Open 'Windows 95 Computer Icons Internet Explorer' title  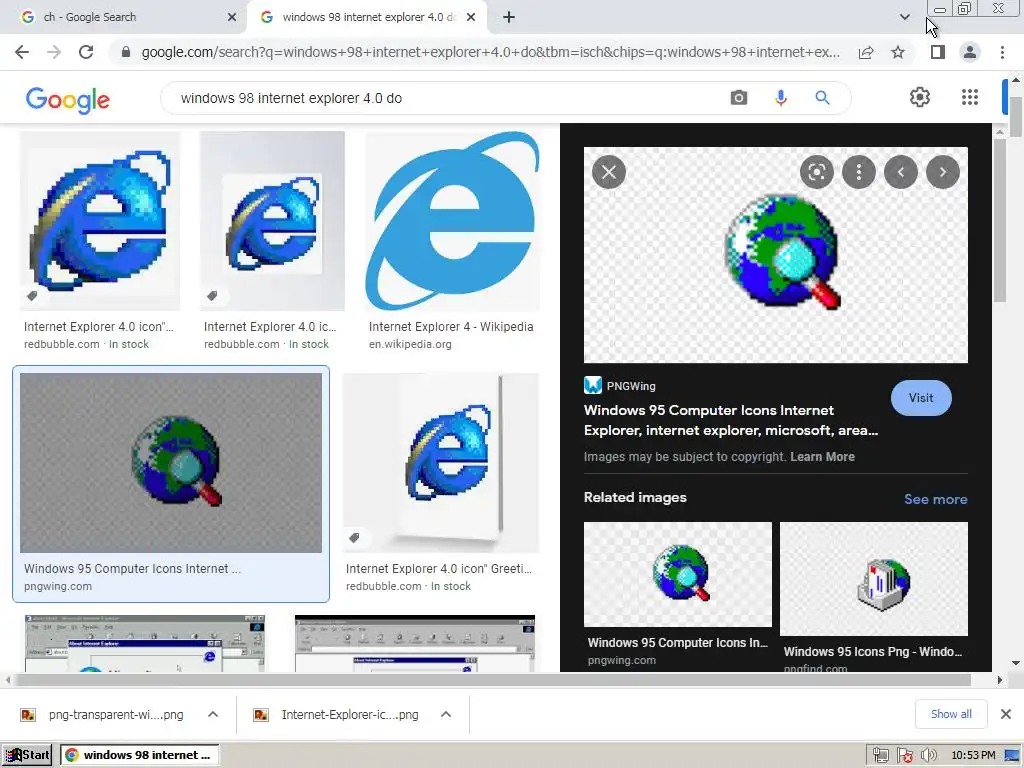click(731, 420)
